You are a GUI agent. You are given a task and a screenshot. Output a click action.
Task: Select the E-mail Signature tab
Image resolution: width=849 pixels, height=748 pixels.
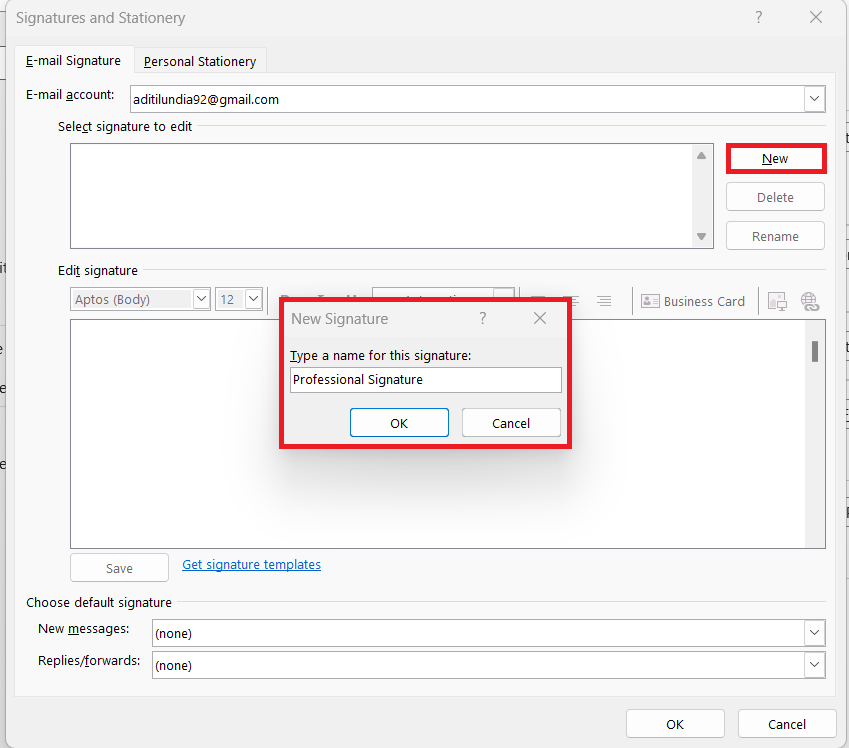coord(74,61)
